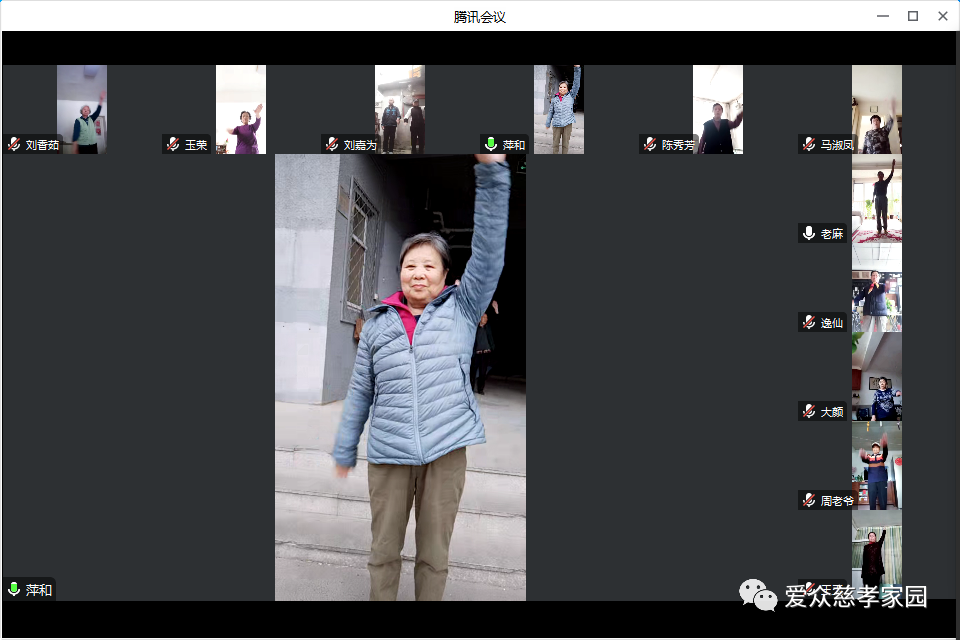Click muted mic icon beside 刘香茹

(14, 144)
